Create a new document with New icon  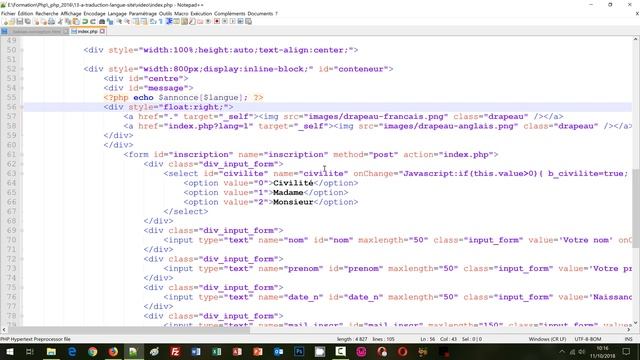[6, 22]
